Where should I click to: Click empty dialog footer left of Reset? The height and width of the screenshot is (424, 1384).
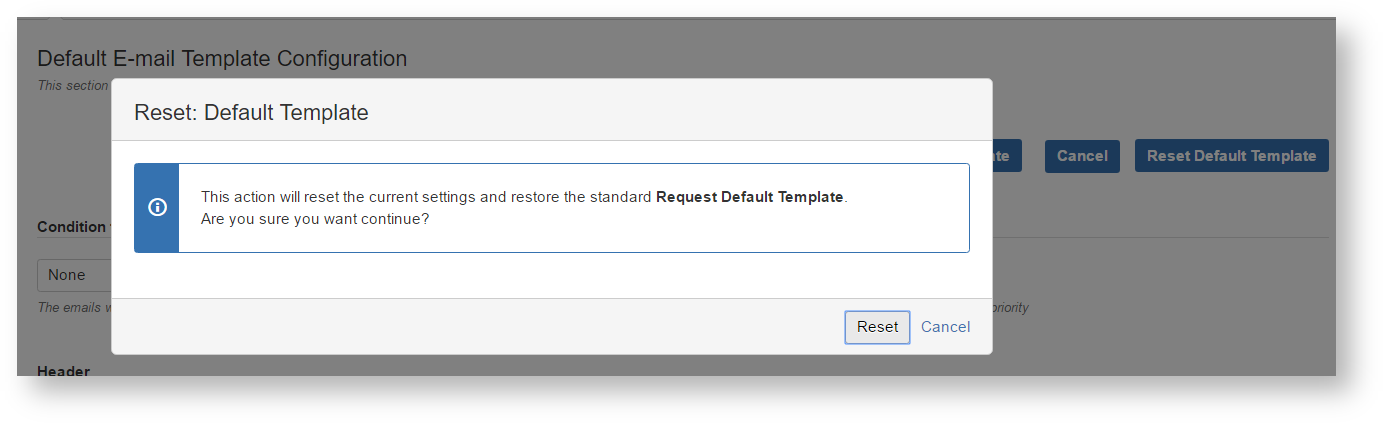coord(450,327)
